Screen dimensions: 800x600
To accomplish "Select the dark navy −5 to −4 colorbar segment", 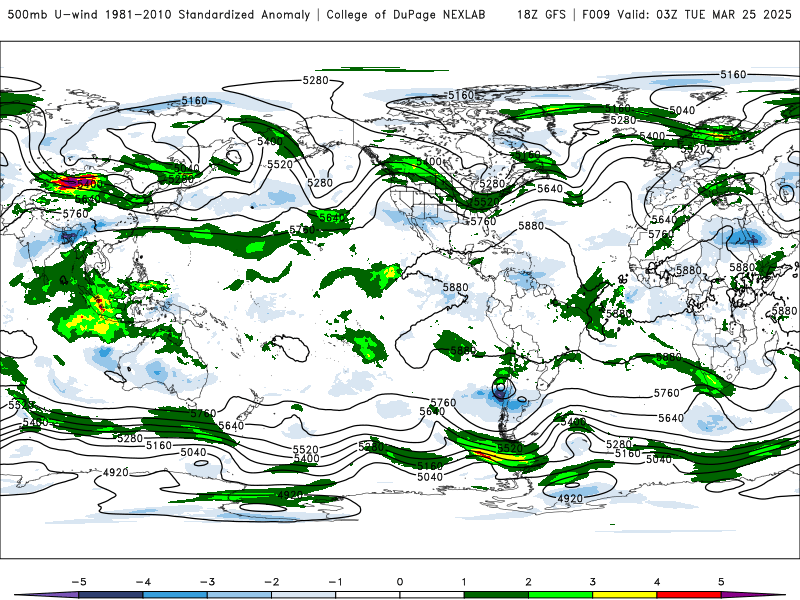I will (111, 595).
